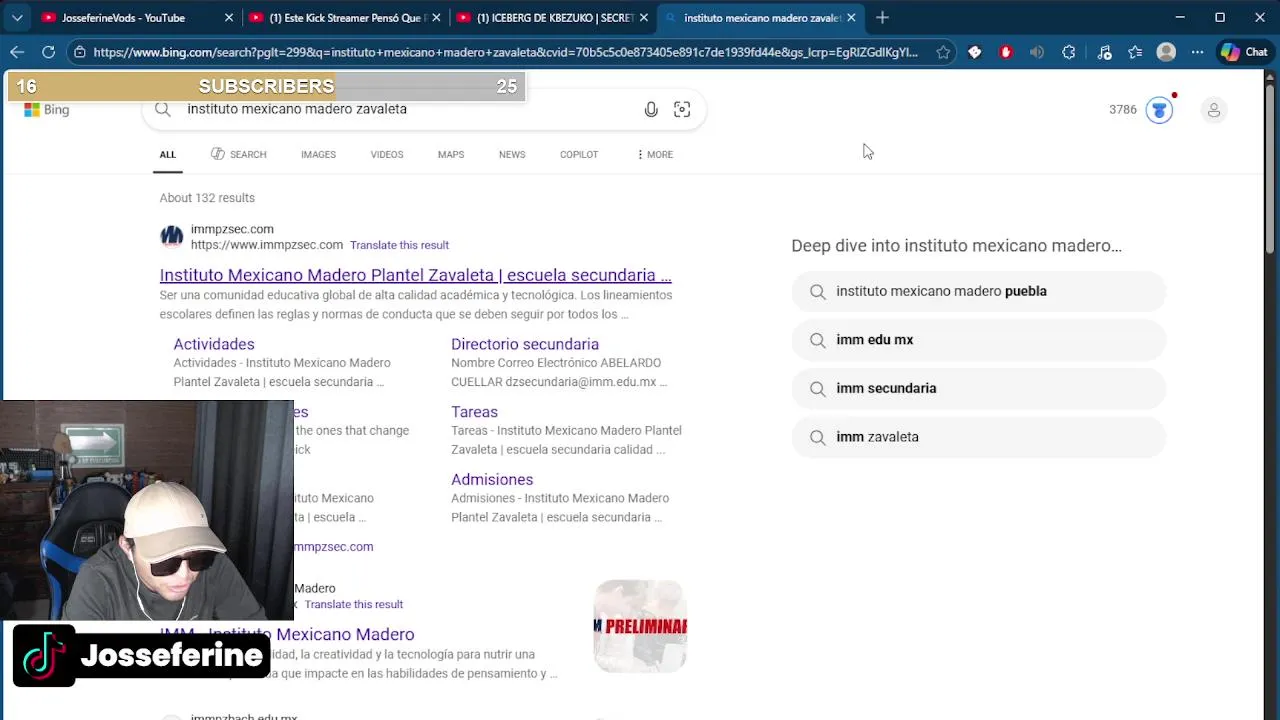Open the Favorites list icon
The width and height of the screenshot is (1280, 720).
pyautogui.click(x=1135, y=52)
